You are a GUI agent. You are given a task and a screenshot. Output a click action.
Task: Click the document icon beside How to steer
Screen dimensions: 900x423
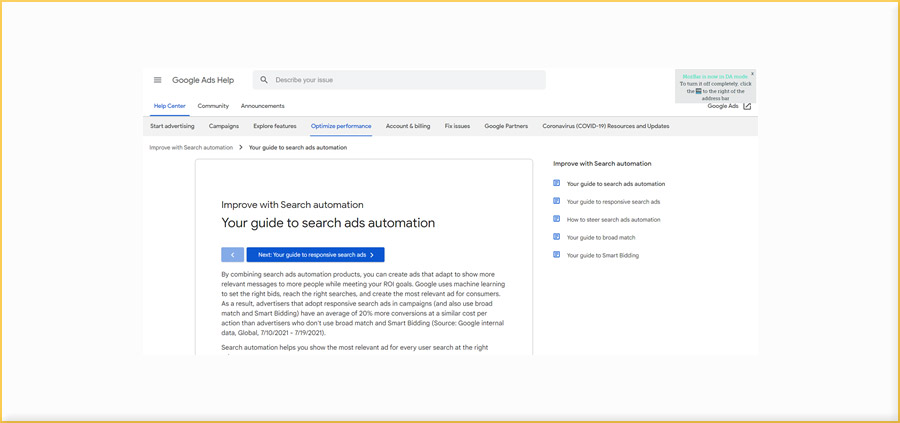pyautogui.click(x=556, y=219)
